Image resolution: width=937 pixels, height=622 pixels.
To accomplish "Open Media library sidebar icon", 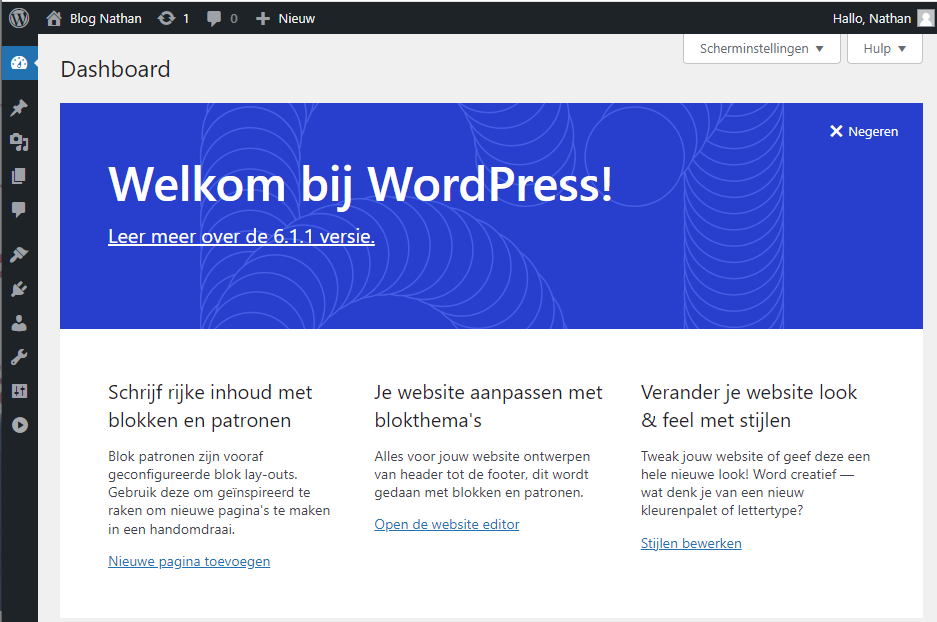I will pos(19,142).
